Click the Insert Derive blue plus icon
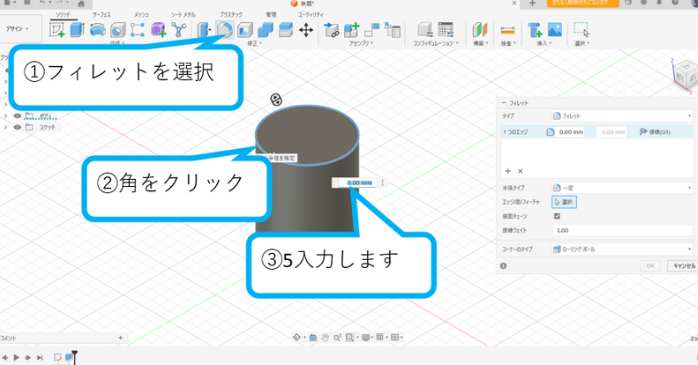The height and width of the screenshot is (365, 698). click(x=534, y=30)
